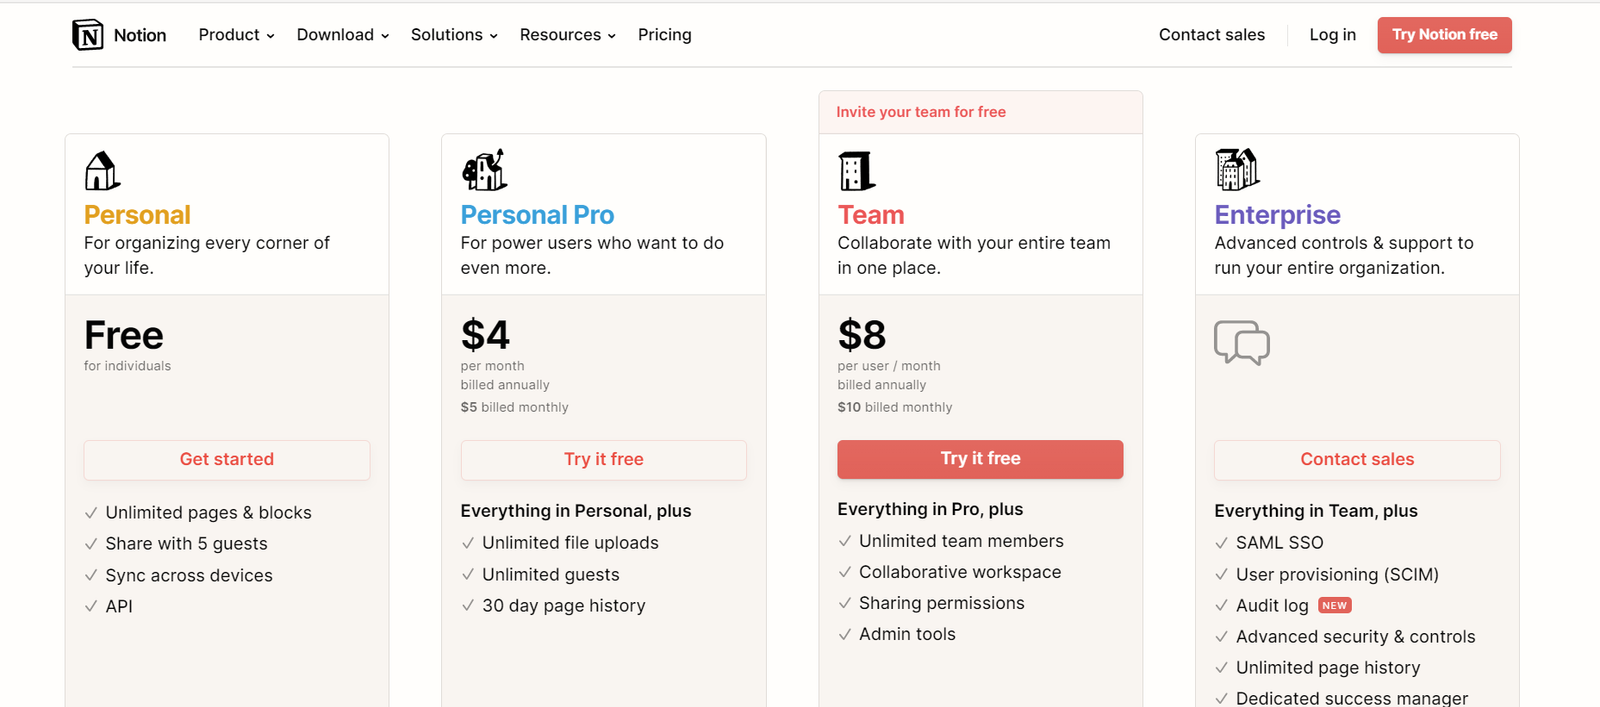
Task: Click Collaborate with your entire team description
Action: pyautogui.click(x=974, y=255)
